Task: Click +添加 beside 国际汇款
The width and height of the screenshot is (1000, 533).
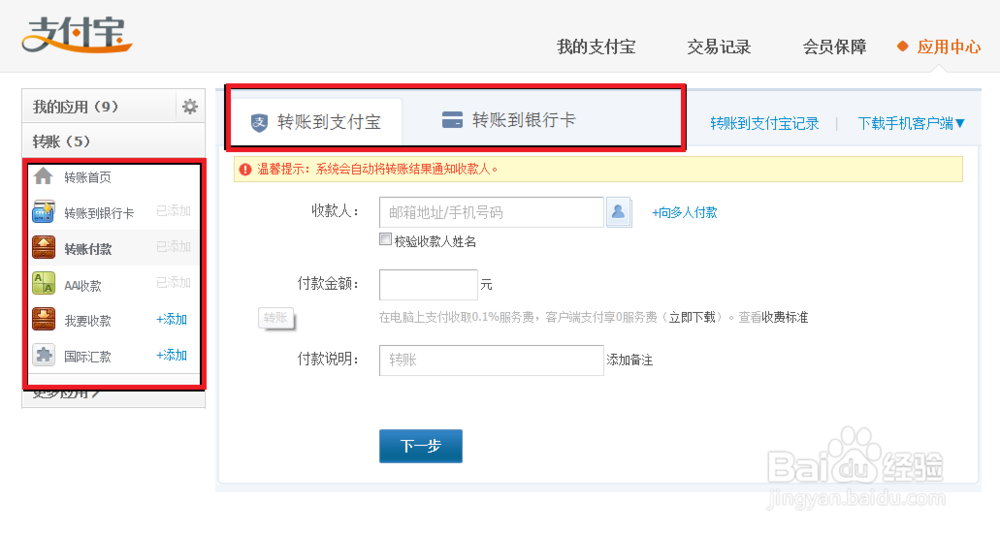Action: (172, 355)
